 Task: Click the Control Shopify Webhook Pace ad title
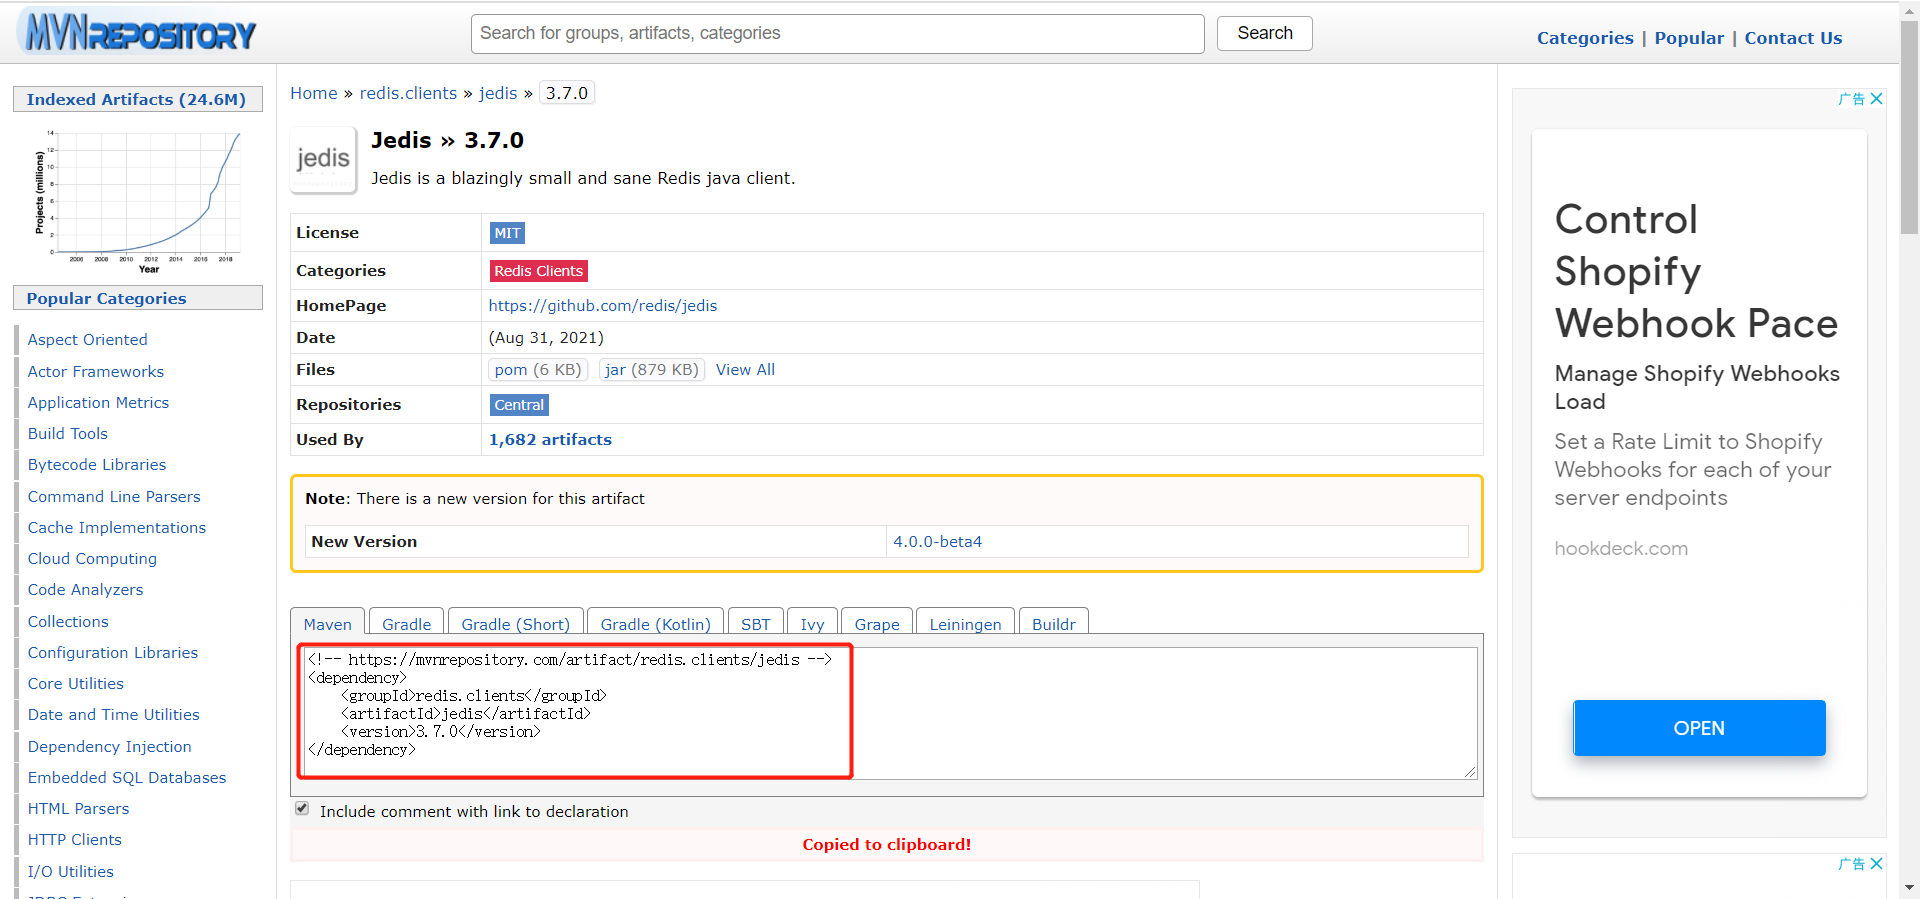(x=1696, y=271)
